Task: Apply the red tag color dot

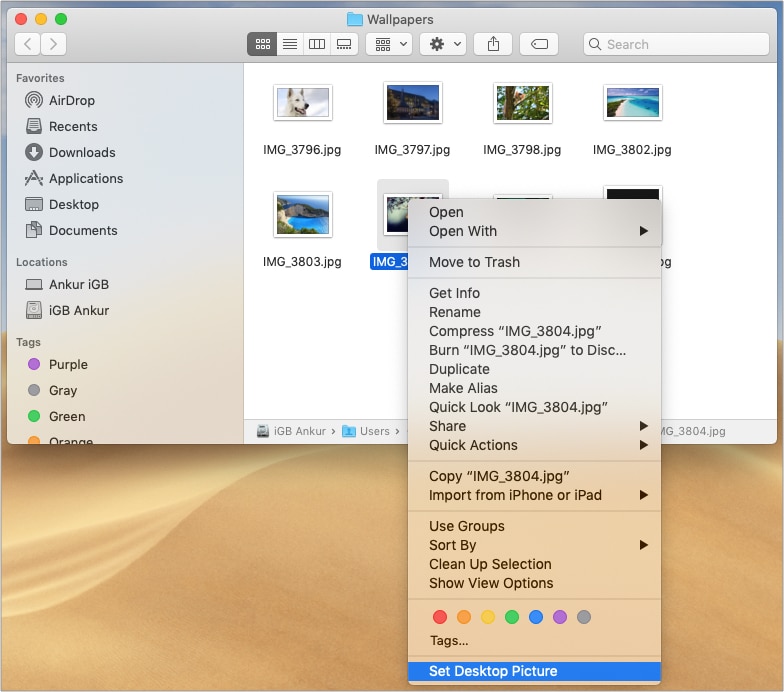Action: click(439, 617)
